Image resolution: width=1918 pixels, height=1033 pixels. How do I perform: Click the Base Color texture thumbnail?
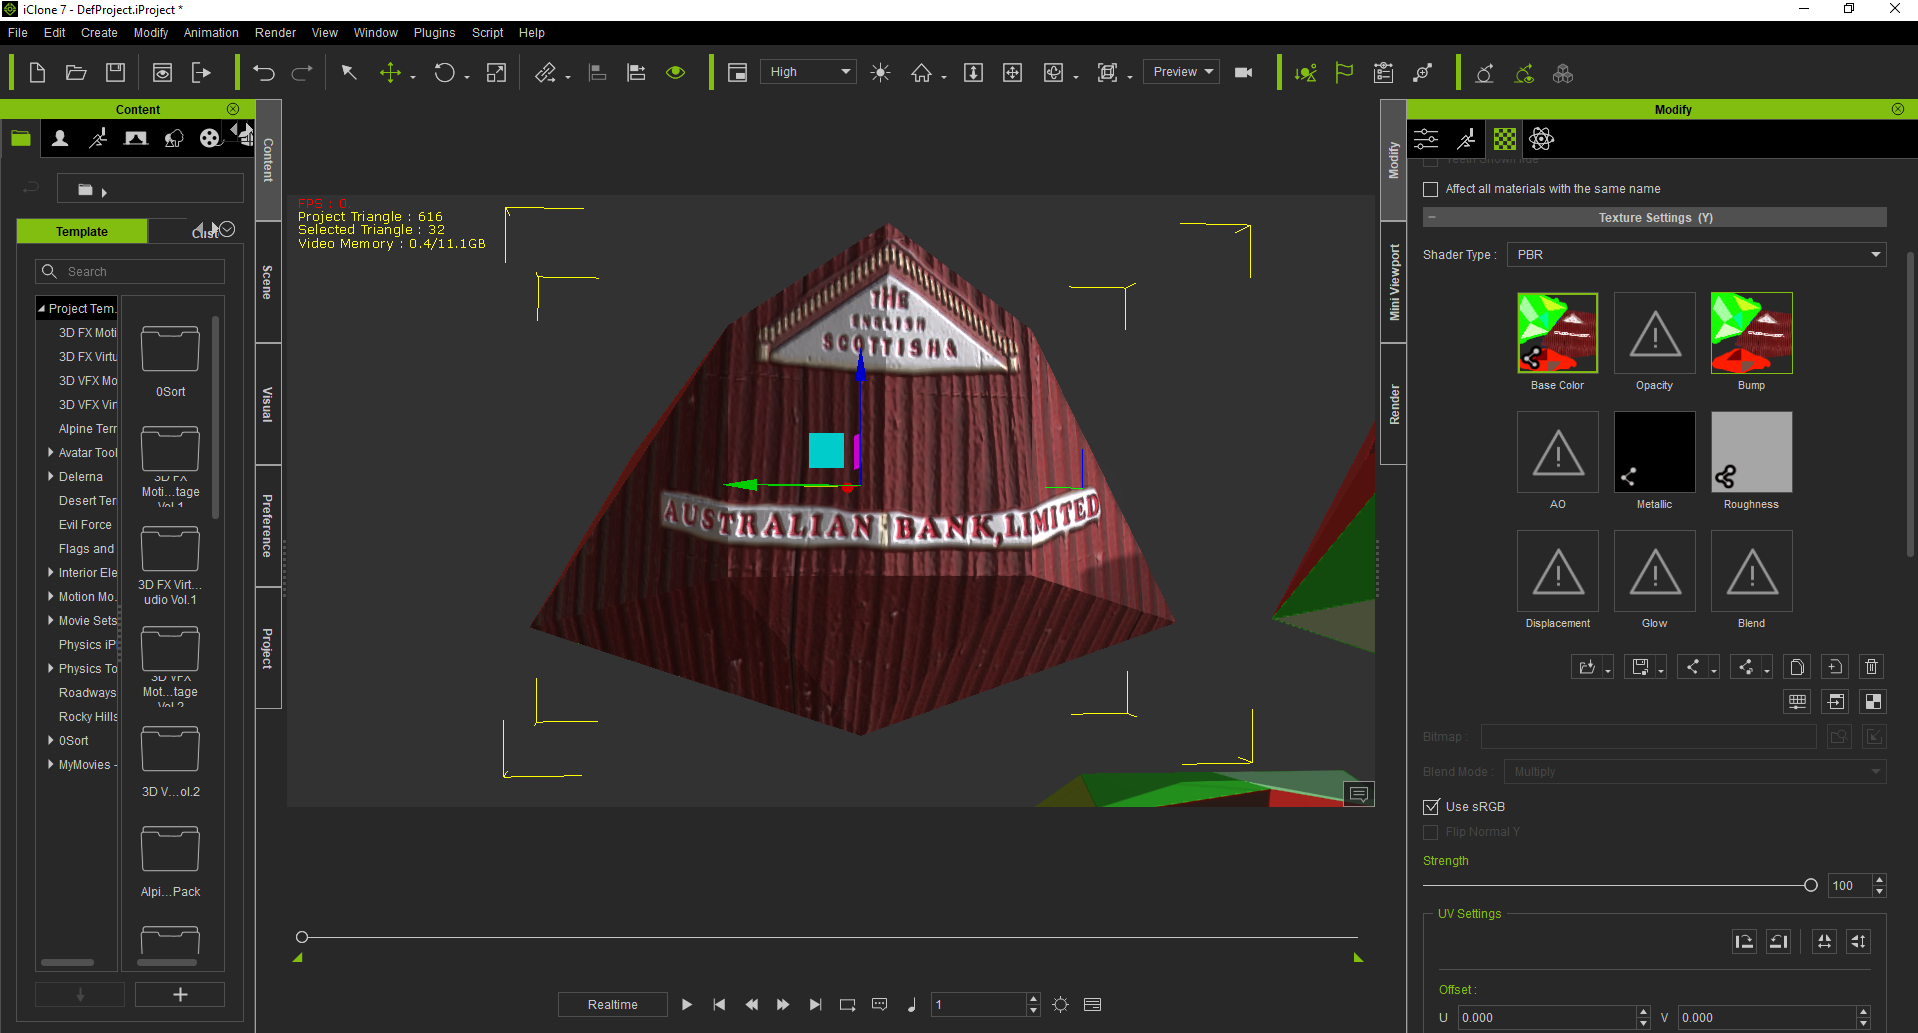(x=1557, y=333)
